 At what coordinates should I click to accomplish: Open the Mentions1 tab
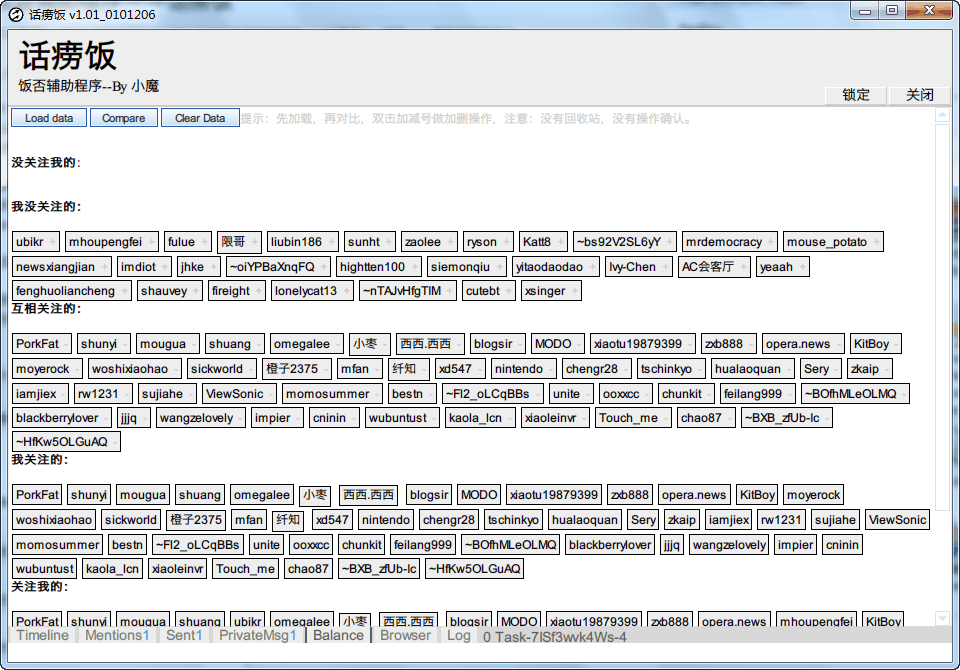pos(117,635)
